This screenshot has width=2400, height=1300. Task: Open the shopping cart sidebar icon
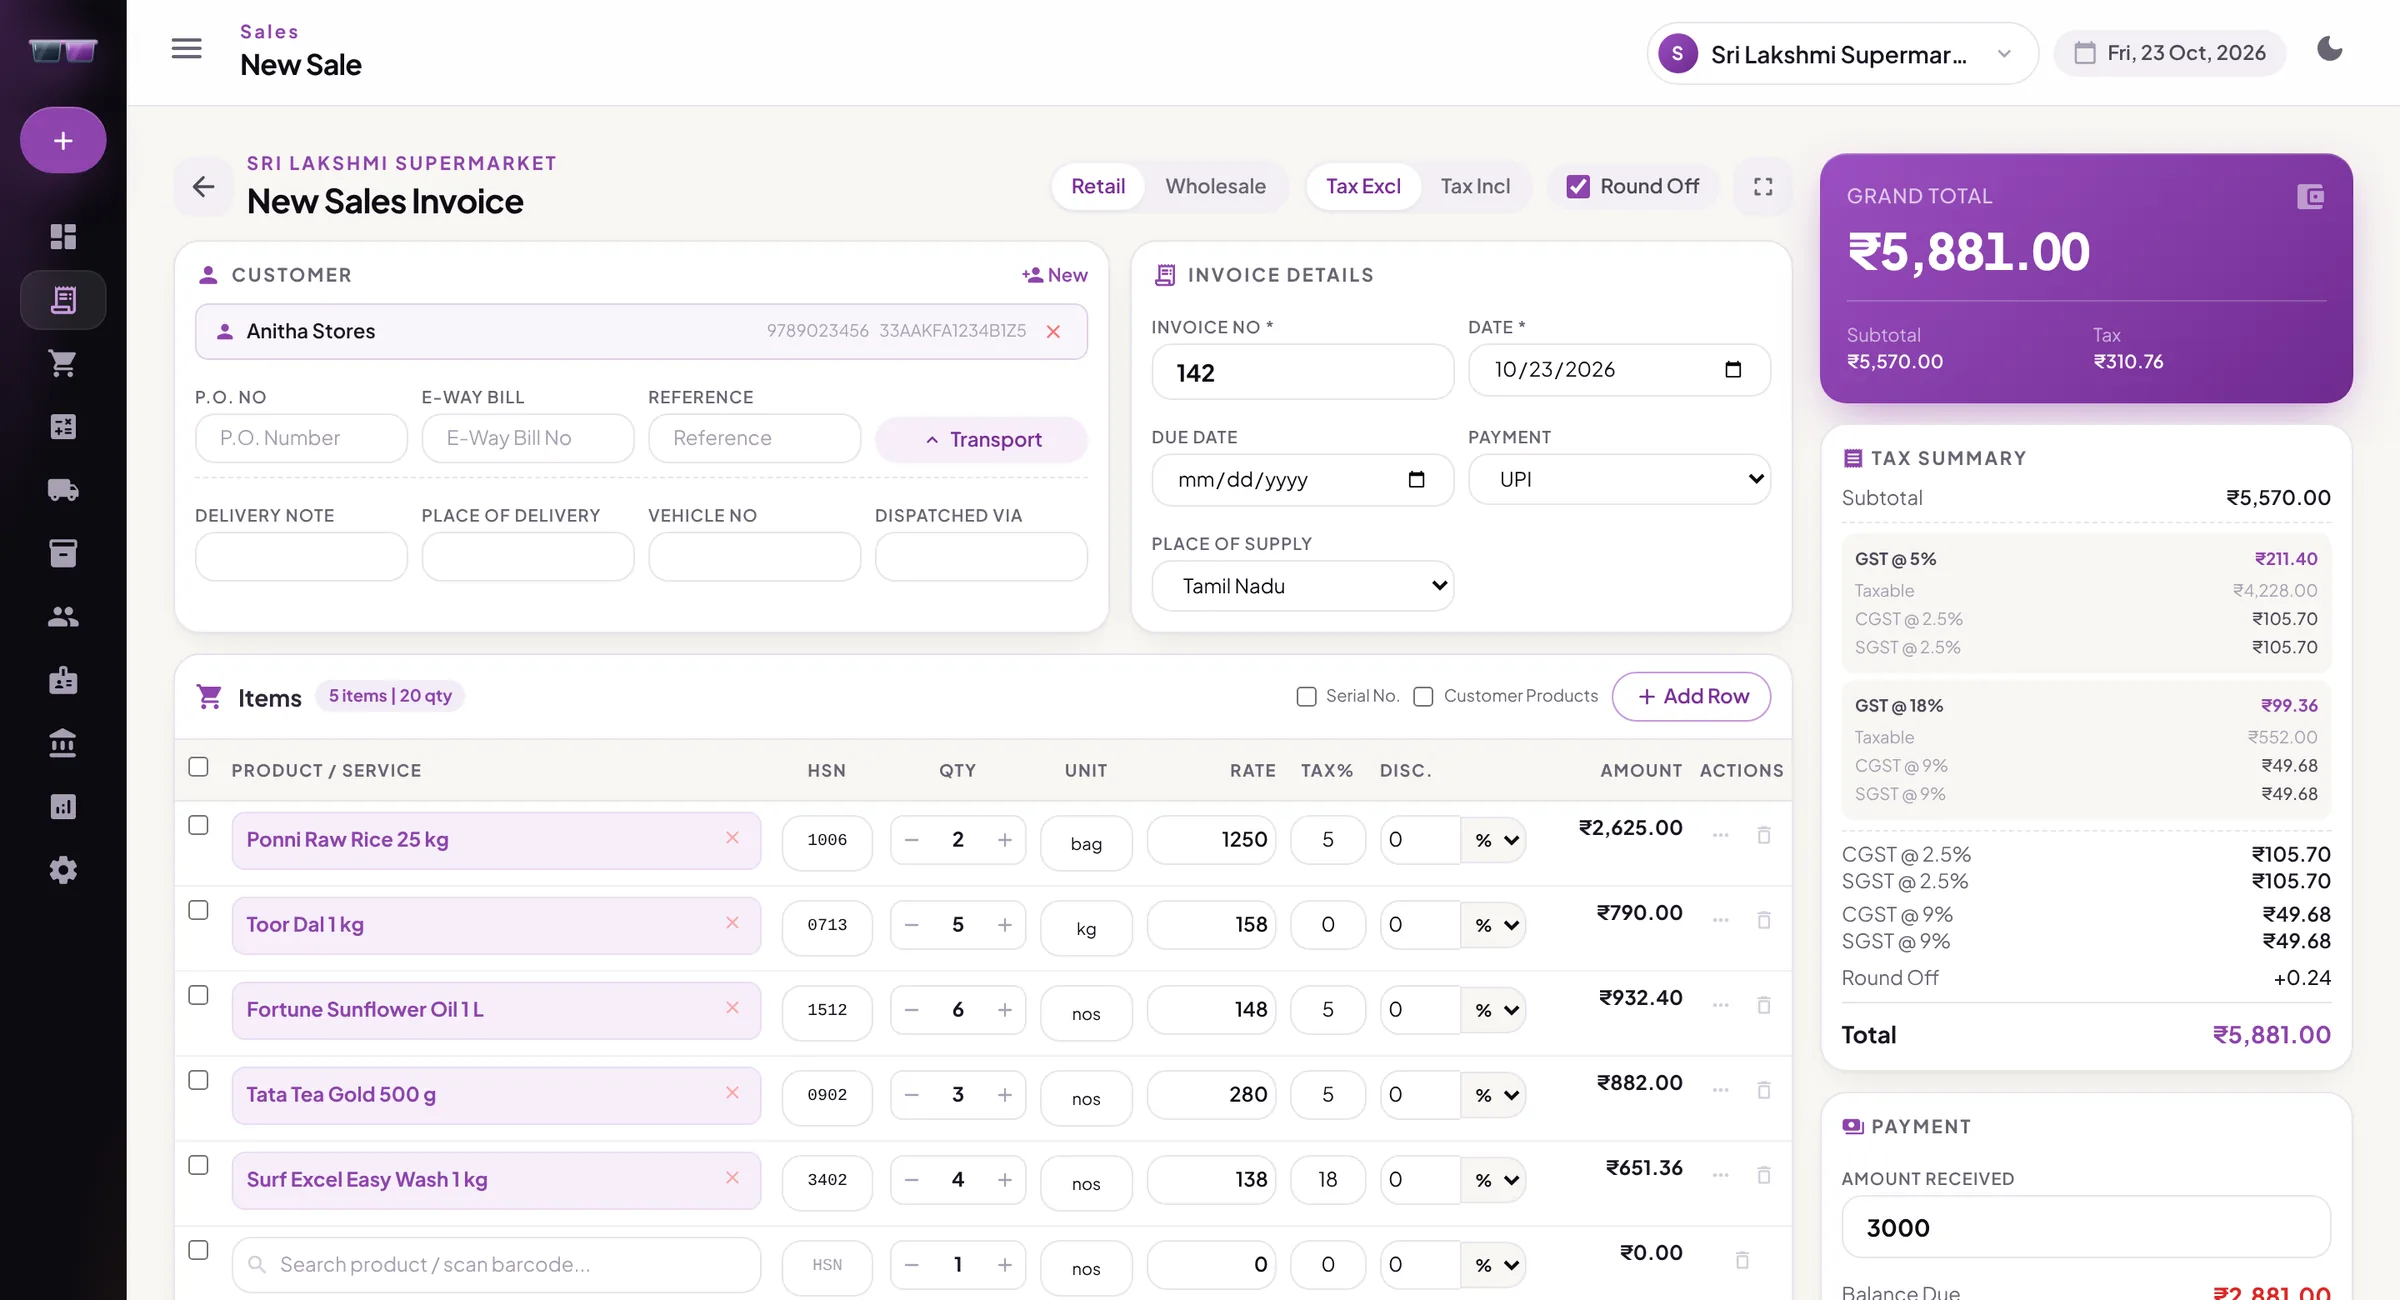click(63, 363)
